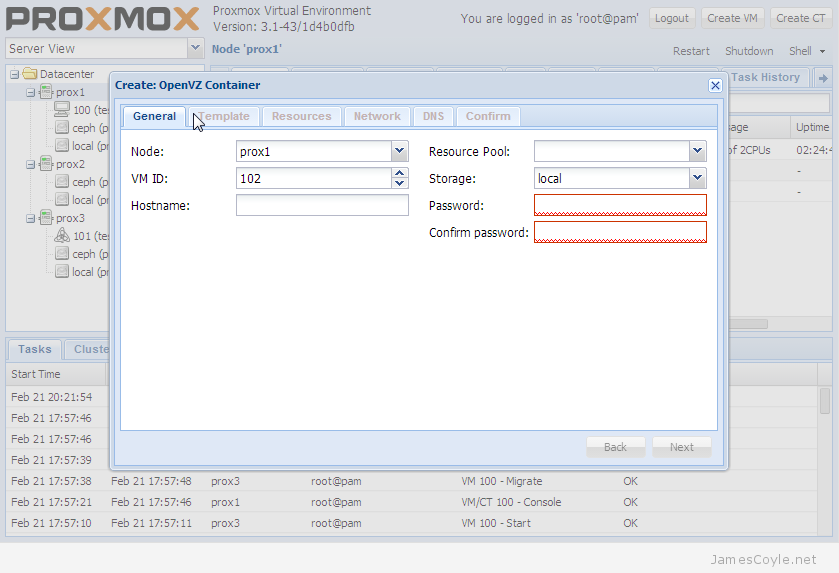The image size is (839, 573).
Task: Select the Resources tab
Action: (301, 116)
